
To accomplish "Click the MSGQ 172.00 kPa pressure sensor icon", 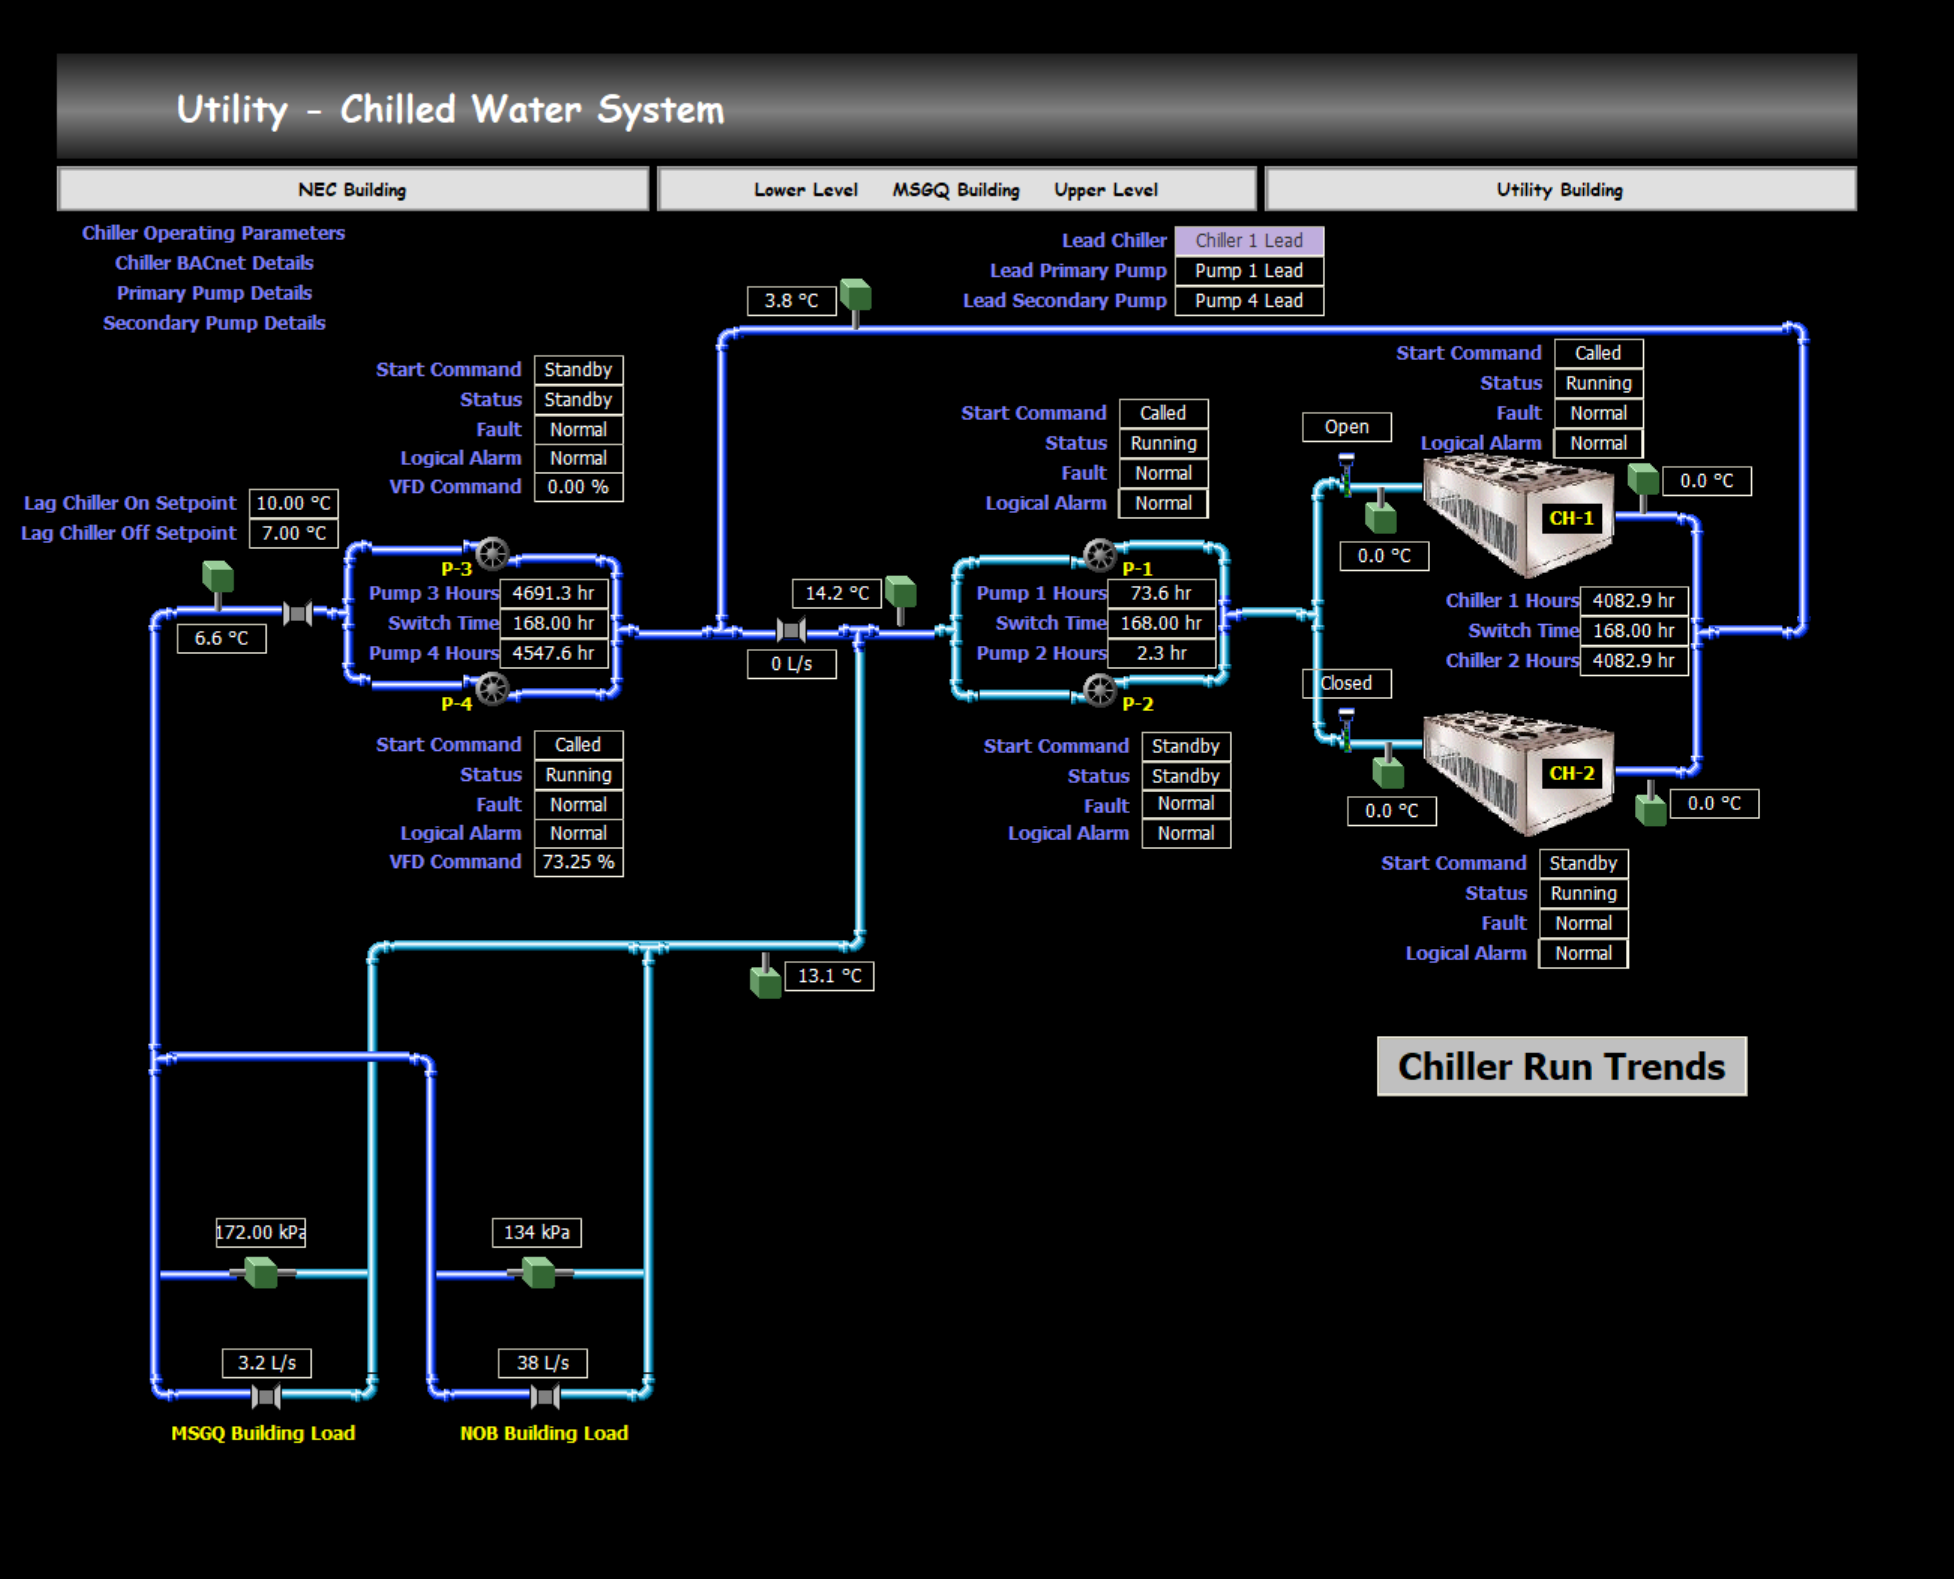I will pos(261,1273).
